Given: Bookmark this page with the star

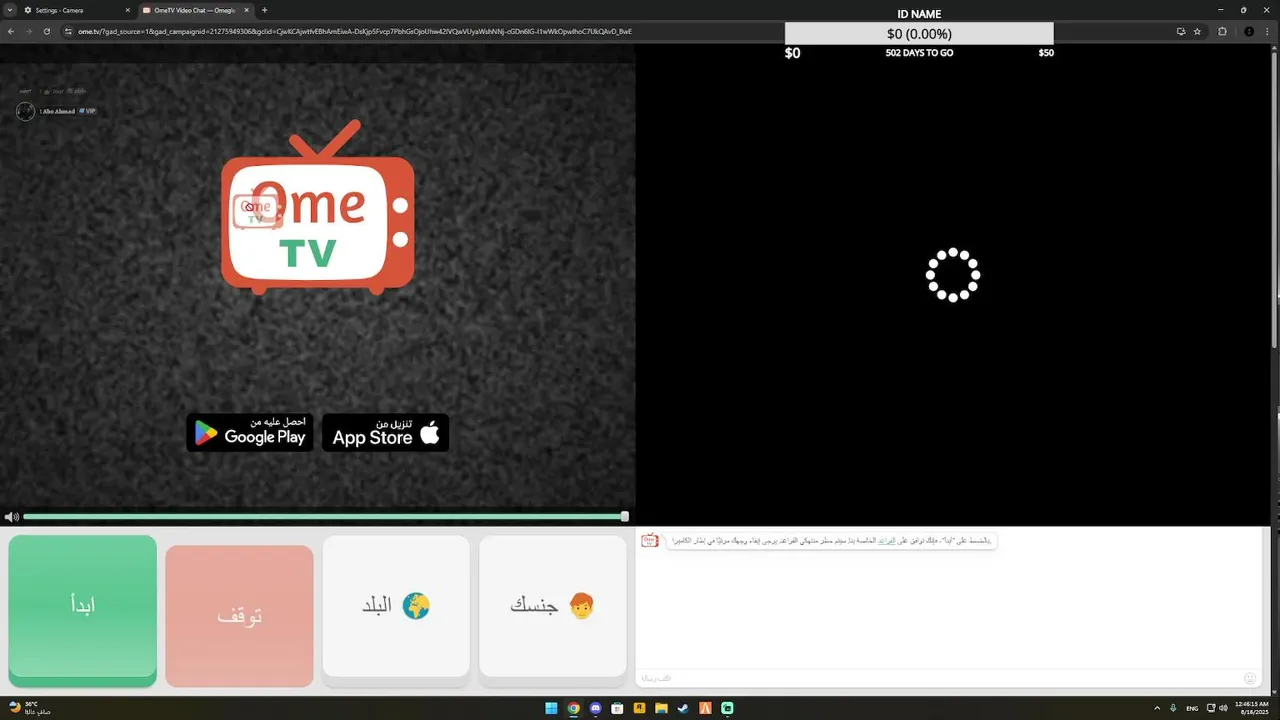Looking at the screenshot, I should tap(1197, 31).
